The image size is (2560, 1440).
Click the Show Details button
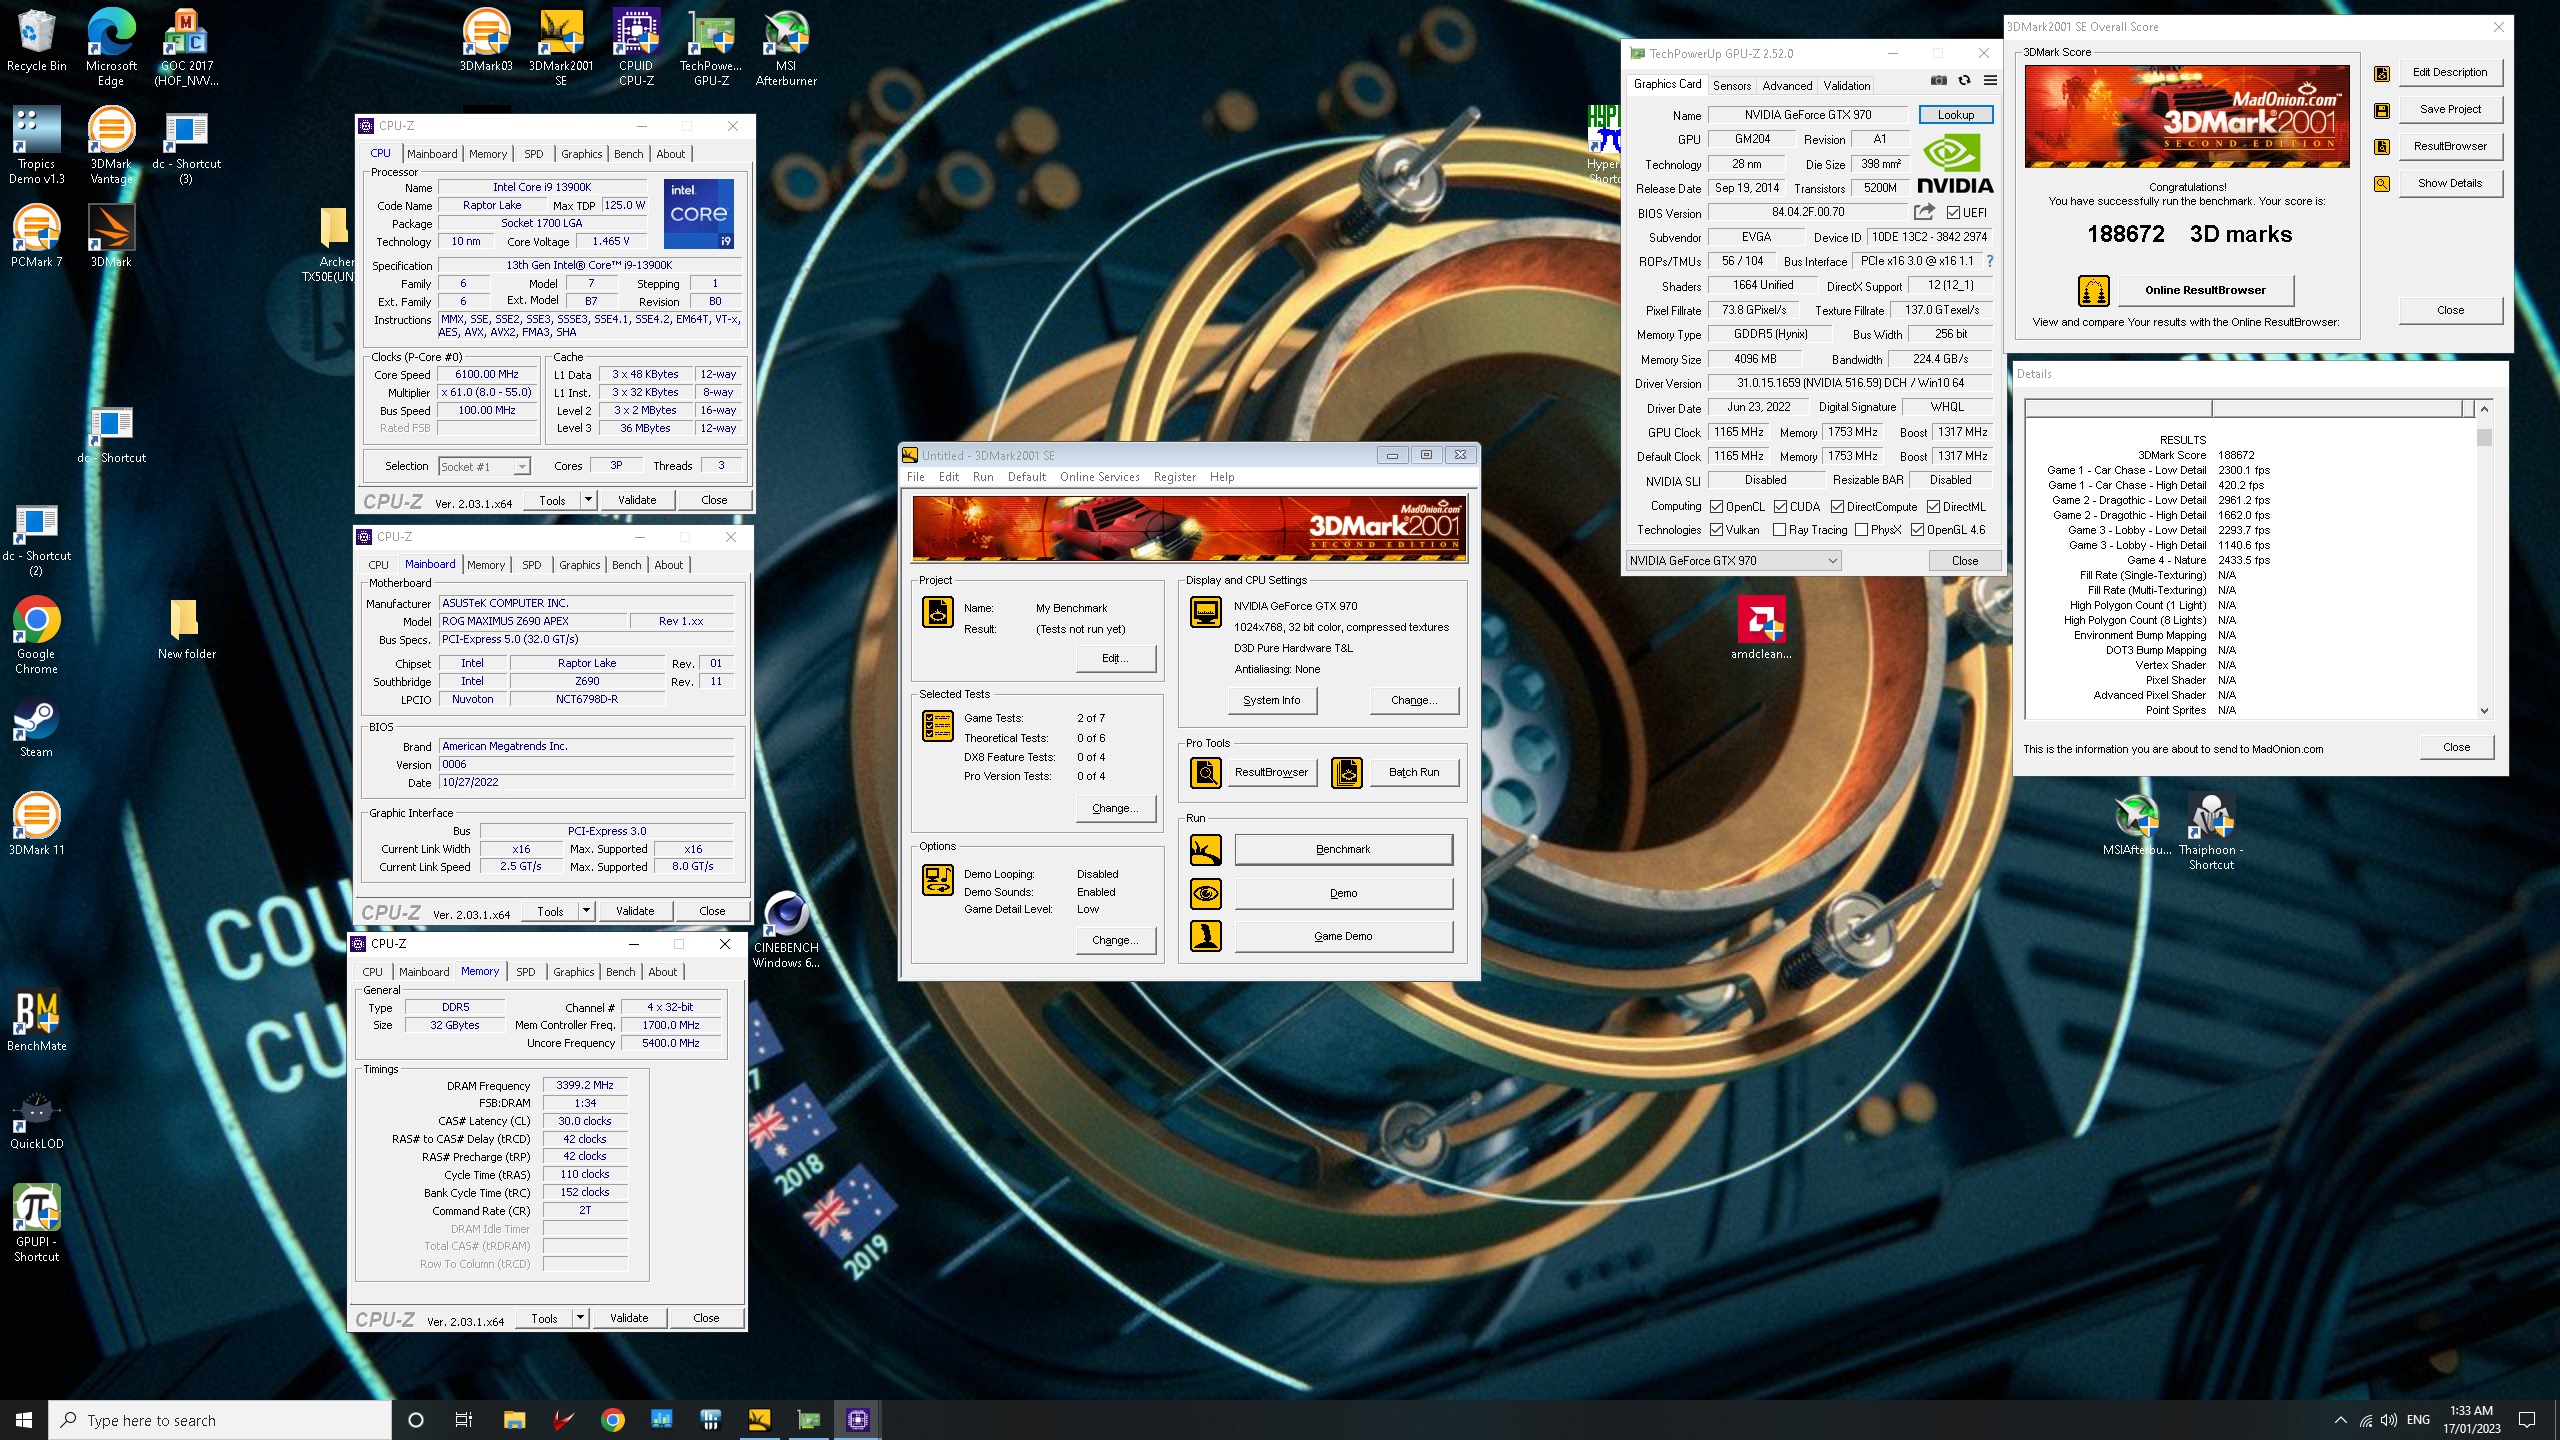[2450, 183]
